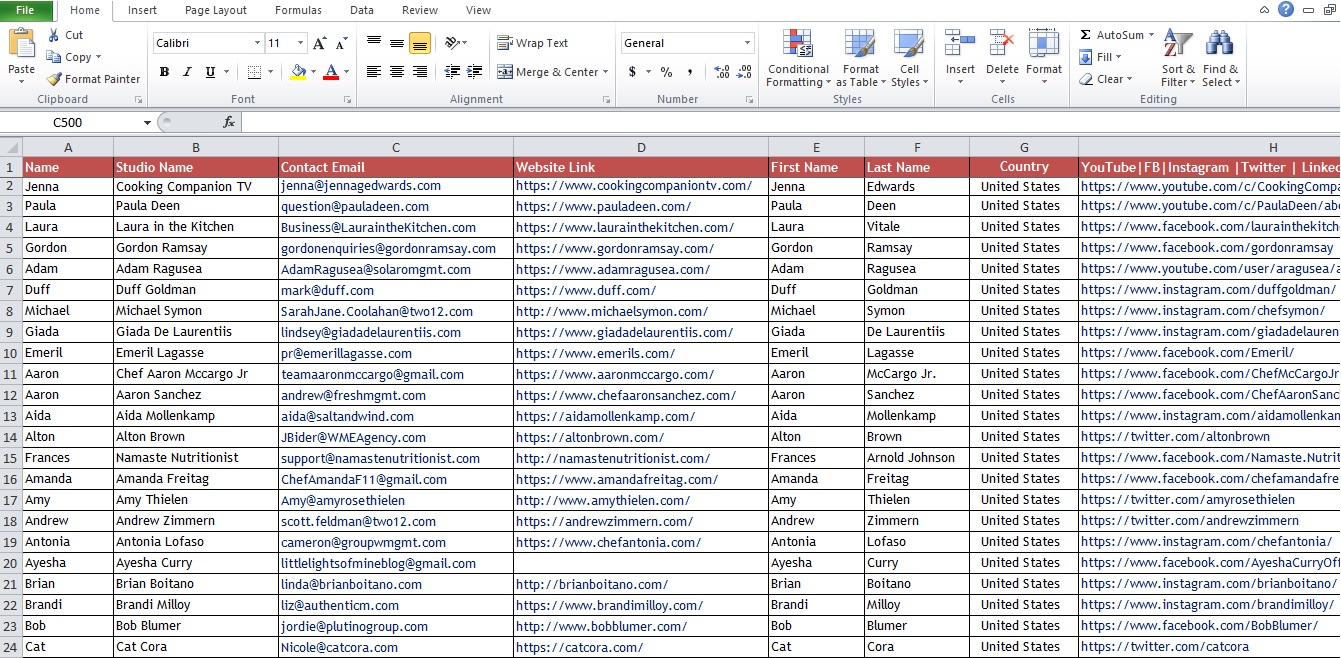Open the File tab
1341x658 pixels.
(x=26, y=10)
